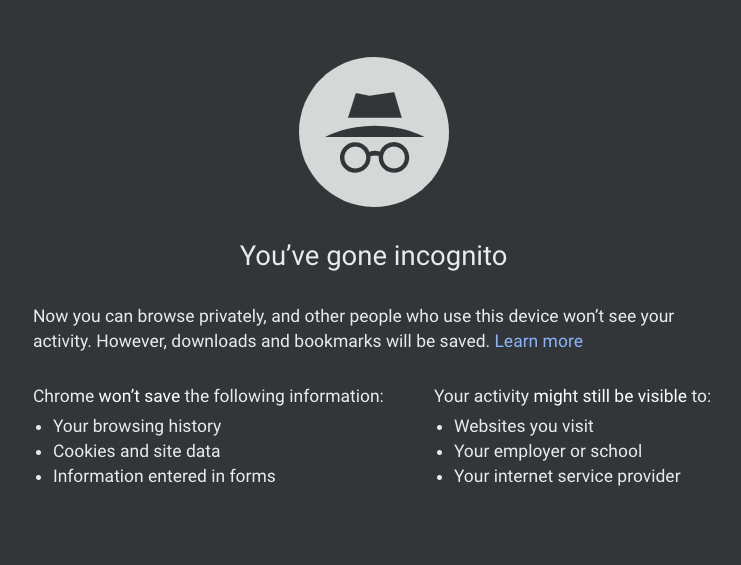
Task: Click "Your internet service provider" item
Action: pyautogui.click(x=567, y=476)
